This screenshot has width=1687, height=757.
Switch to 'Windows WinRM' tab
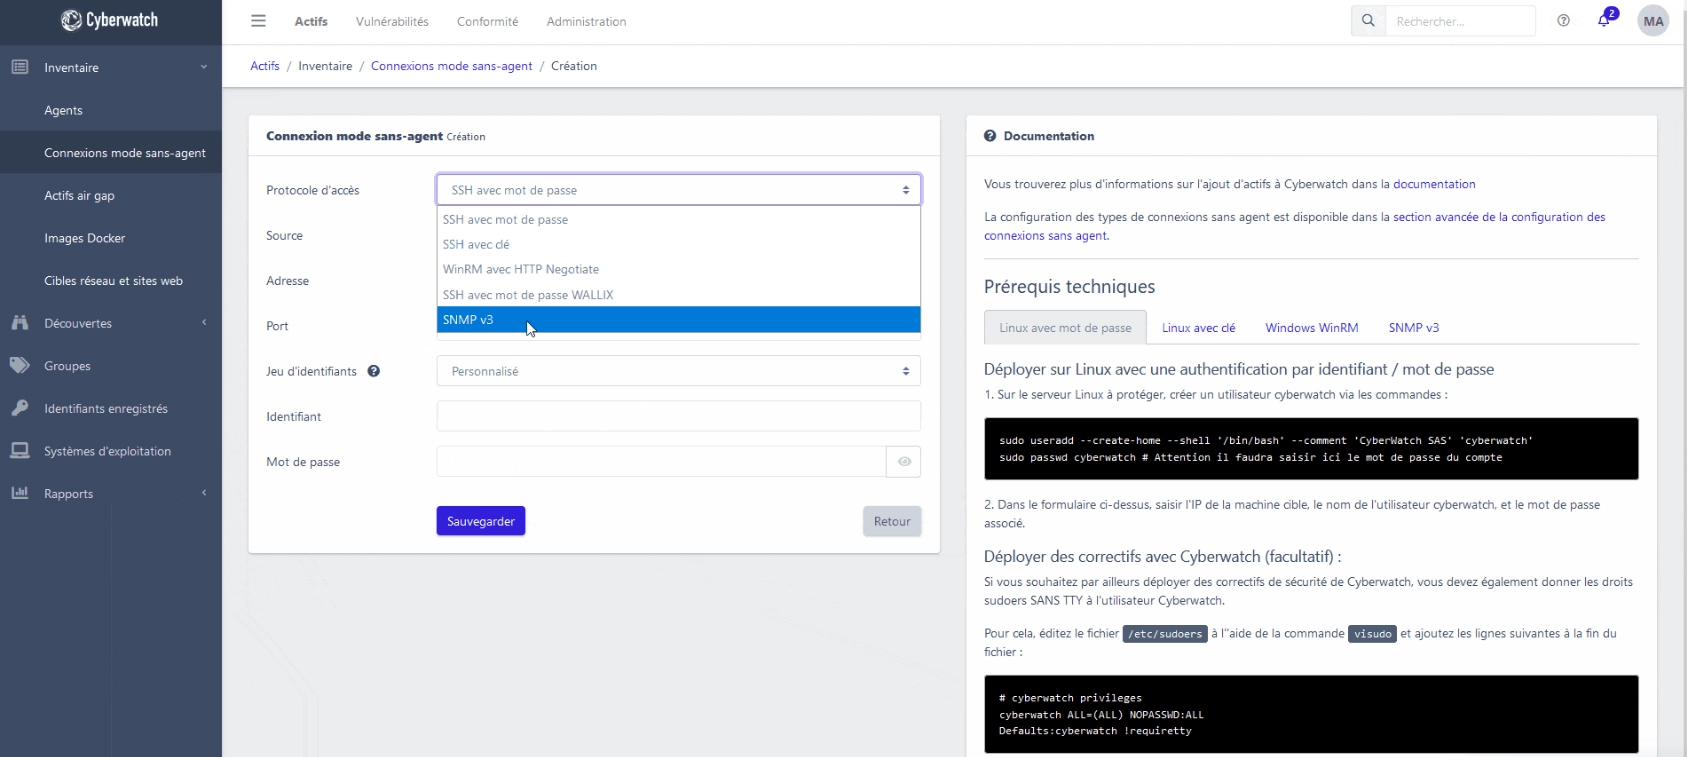point(1311,328)
